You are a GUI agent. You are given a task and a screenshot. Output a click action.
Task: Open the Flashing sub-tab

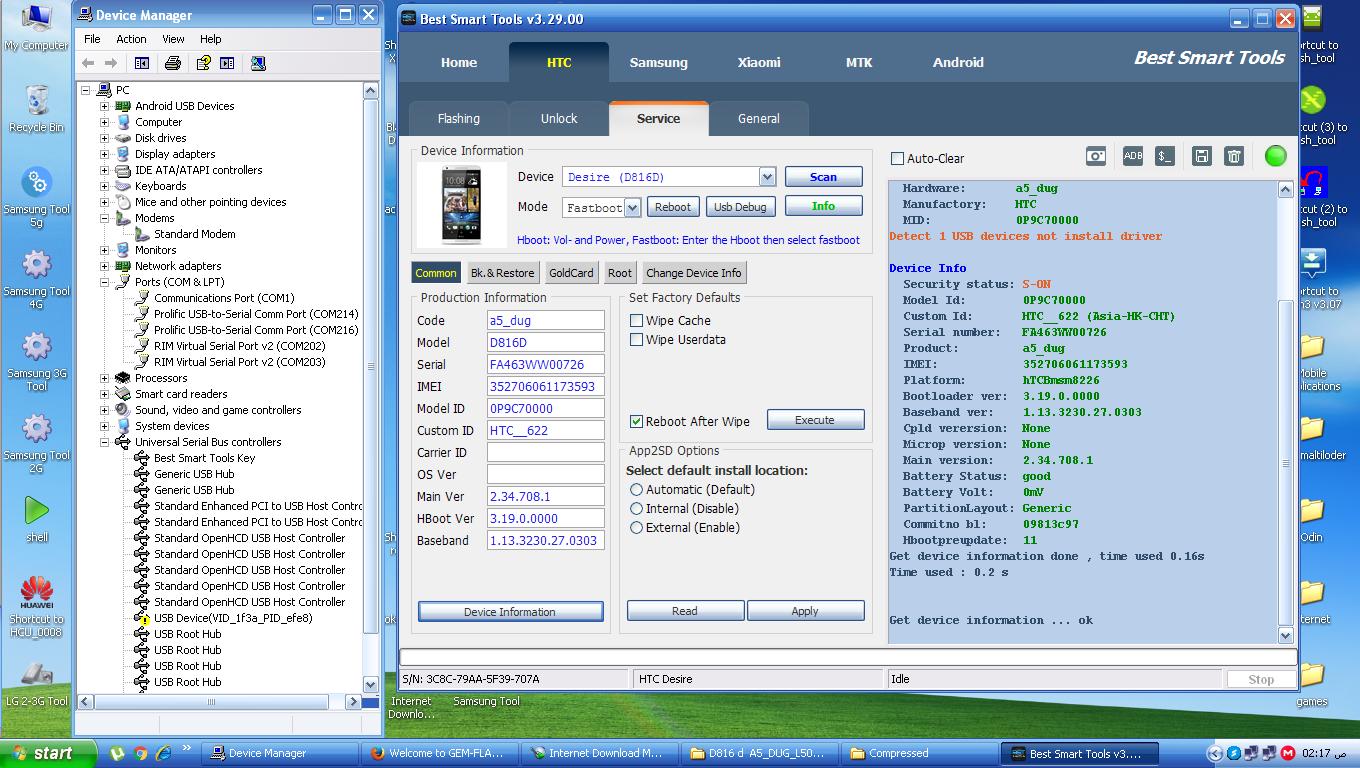pos(459,118)
